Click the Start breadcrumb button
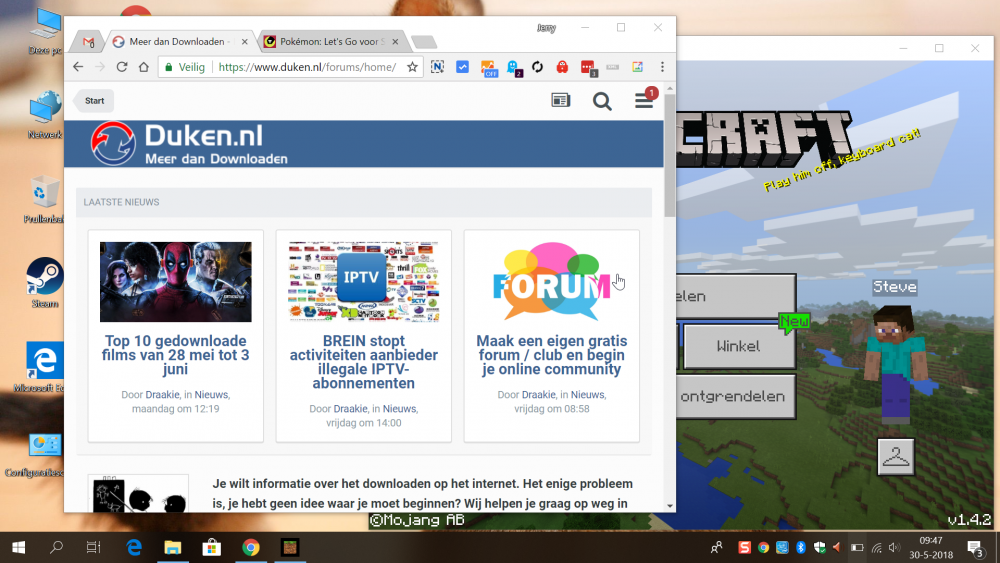The image size is (1000, 563). click(94, 101)
